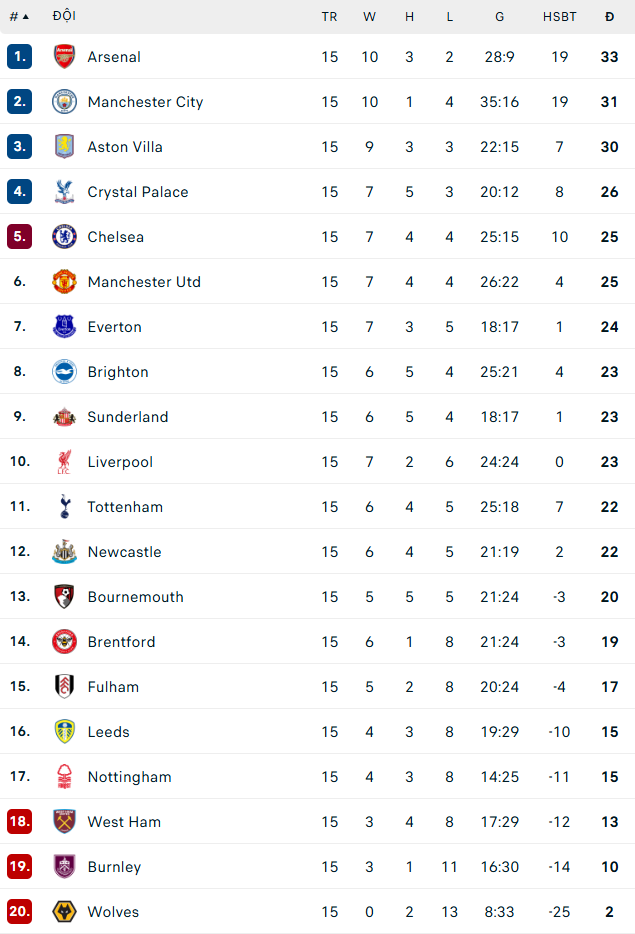
Task: Click the Nottingham crest icon
Action: pyautogui.click(x=64, y=777)
